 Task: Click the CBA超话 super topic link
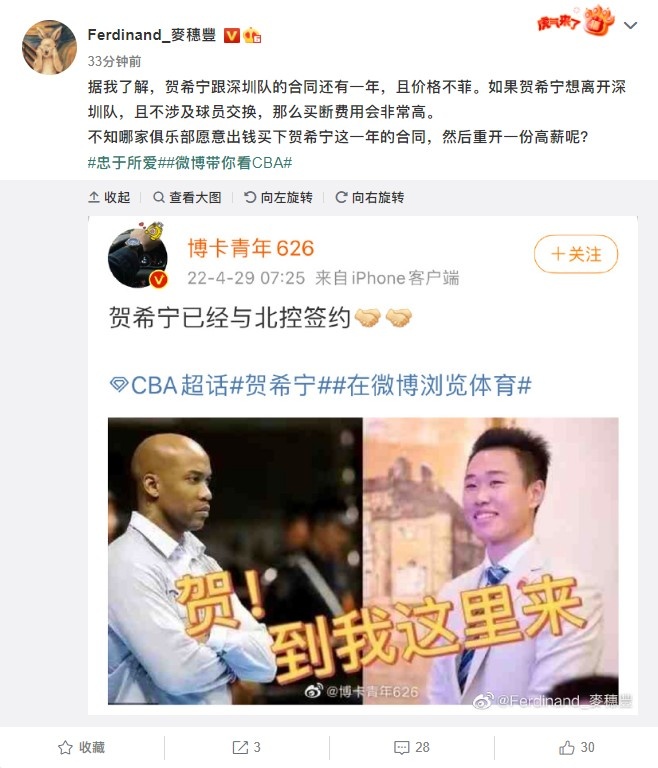(170, 385)
